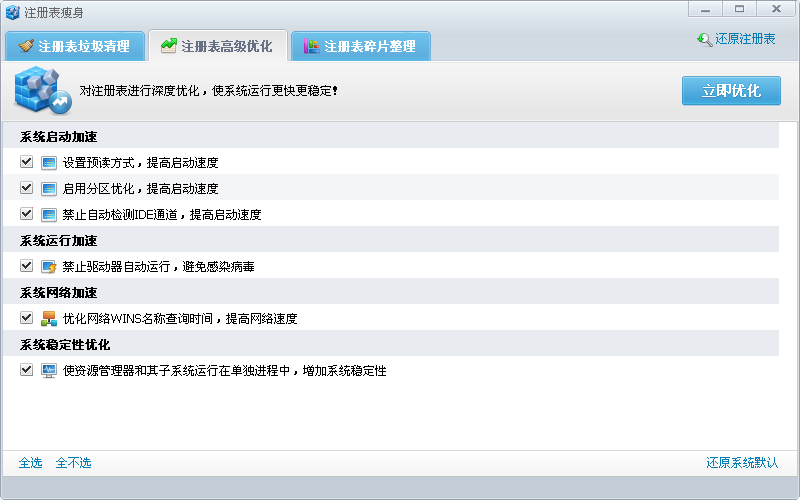Click the icon next to 启用分区优化

[x=49, y=189]
